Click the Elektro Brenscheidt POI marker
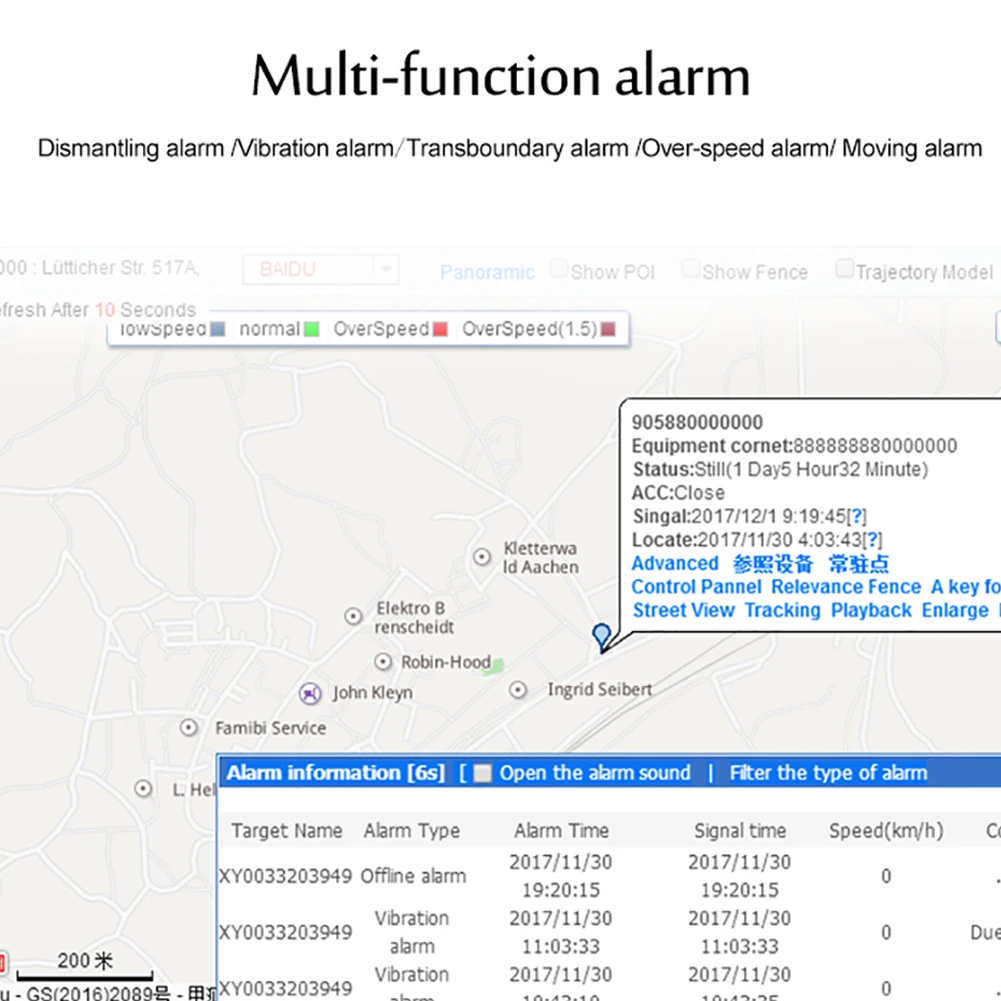 [353, 617]
